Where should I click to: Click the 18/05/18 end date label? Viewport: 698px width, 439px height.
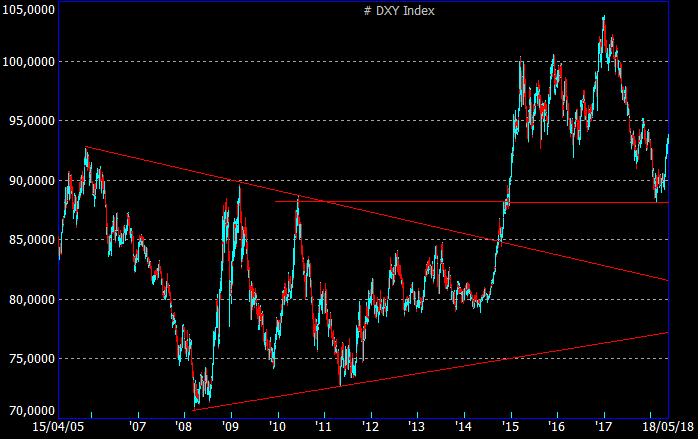(668, 427)
